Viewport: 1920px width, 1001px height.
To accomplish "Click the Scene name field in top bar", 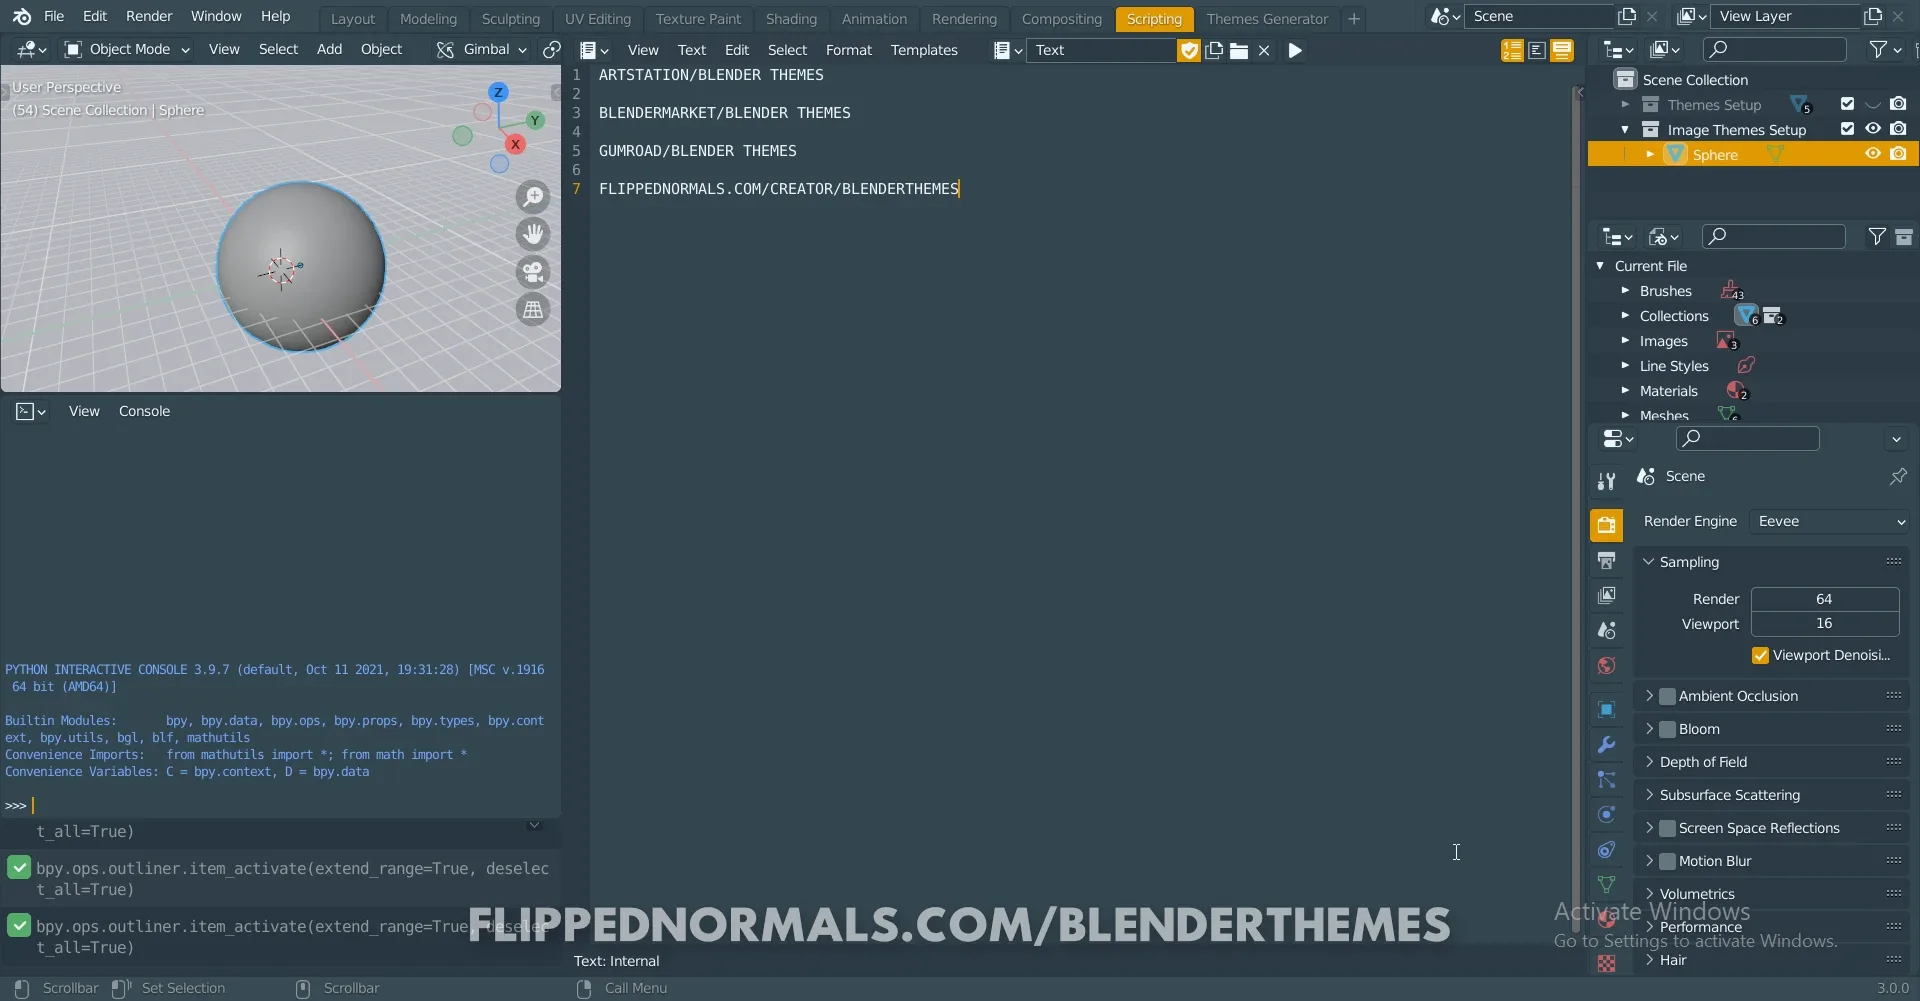I will click(1539, 16).
